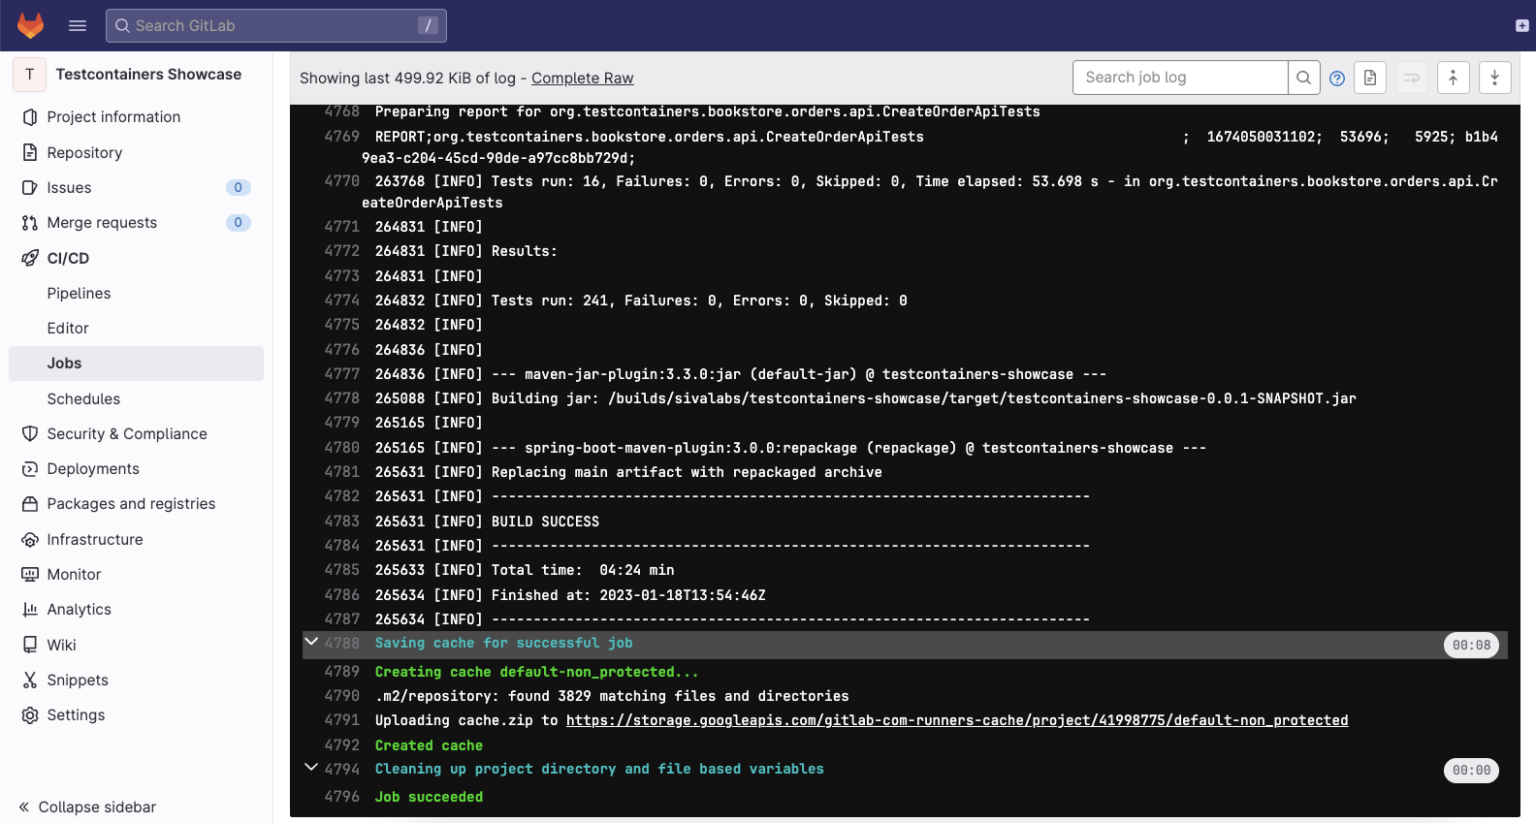Collapse the Saving cache log section
Viewport: 1536px width, 823px height.
click(311, 643)
